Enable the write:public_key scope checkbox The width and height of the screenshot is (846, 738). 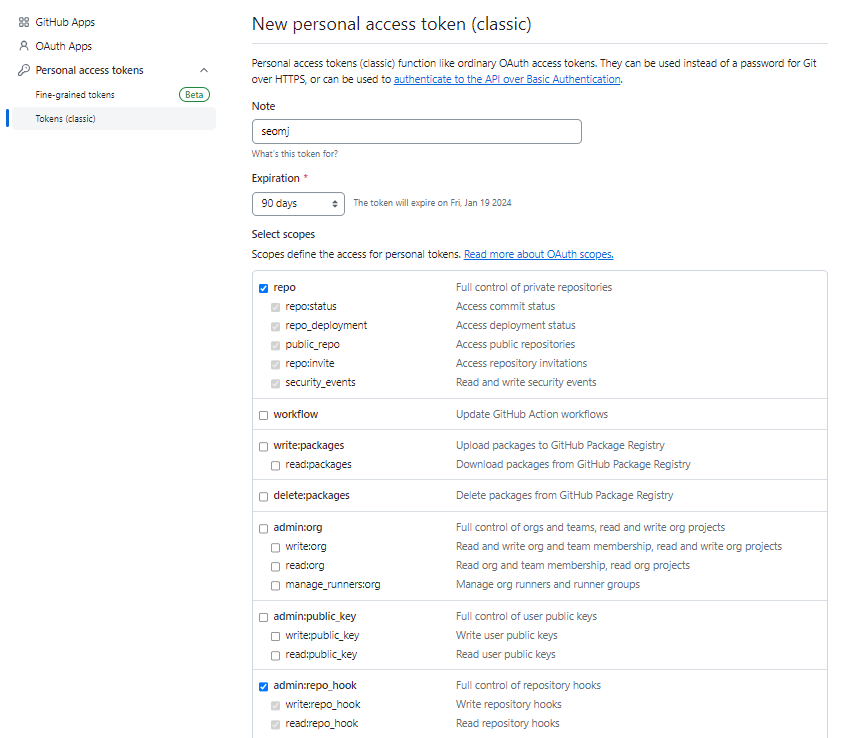pos(275,636)
